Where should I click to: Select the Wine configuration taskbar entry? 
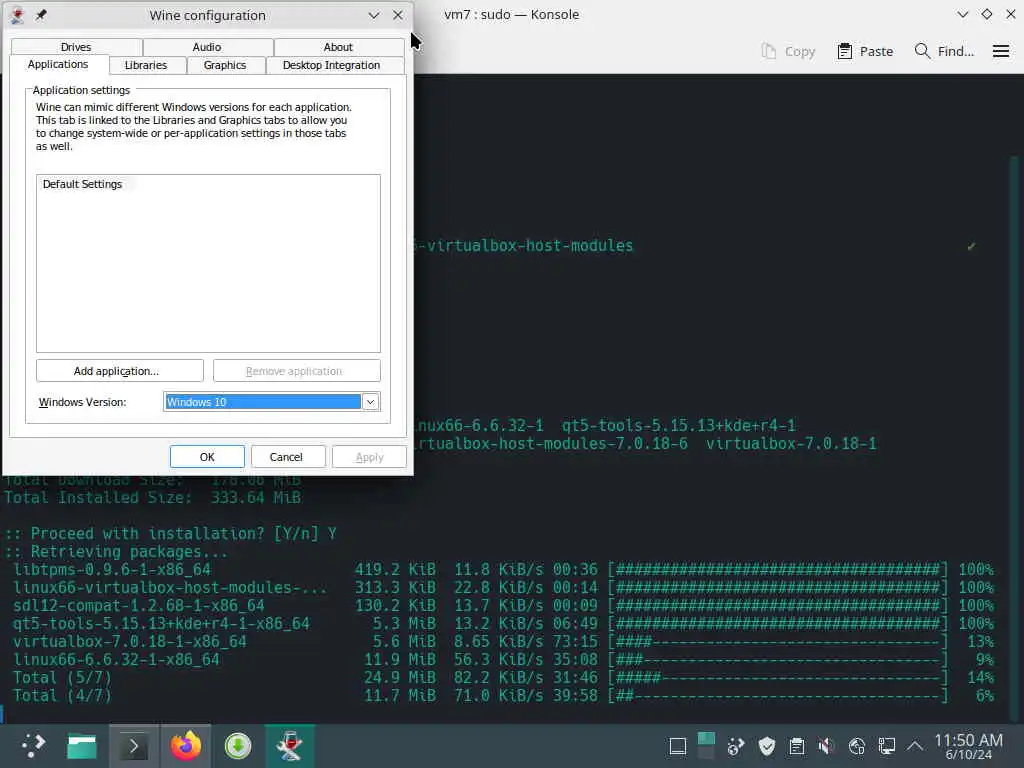pyautogui.click(x=289, y=746)
